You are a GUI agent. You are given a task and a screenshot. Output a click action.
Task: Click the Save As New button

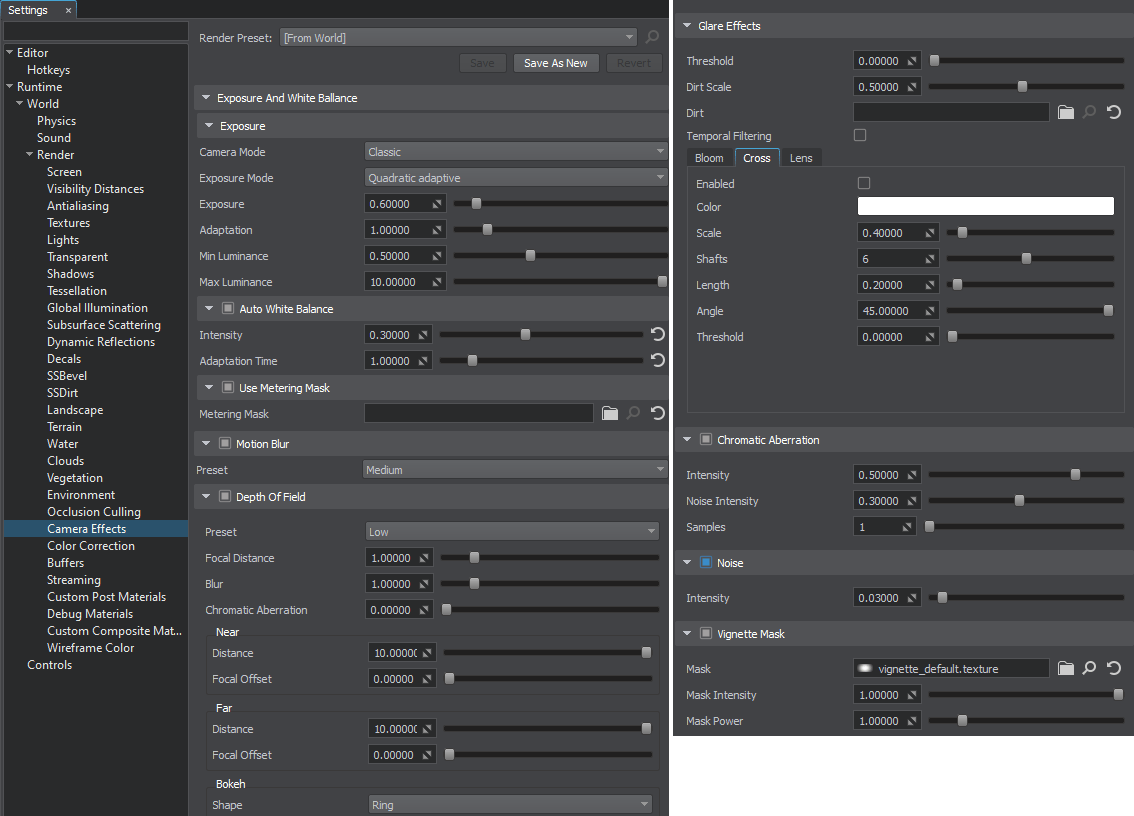pos(556,63)
